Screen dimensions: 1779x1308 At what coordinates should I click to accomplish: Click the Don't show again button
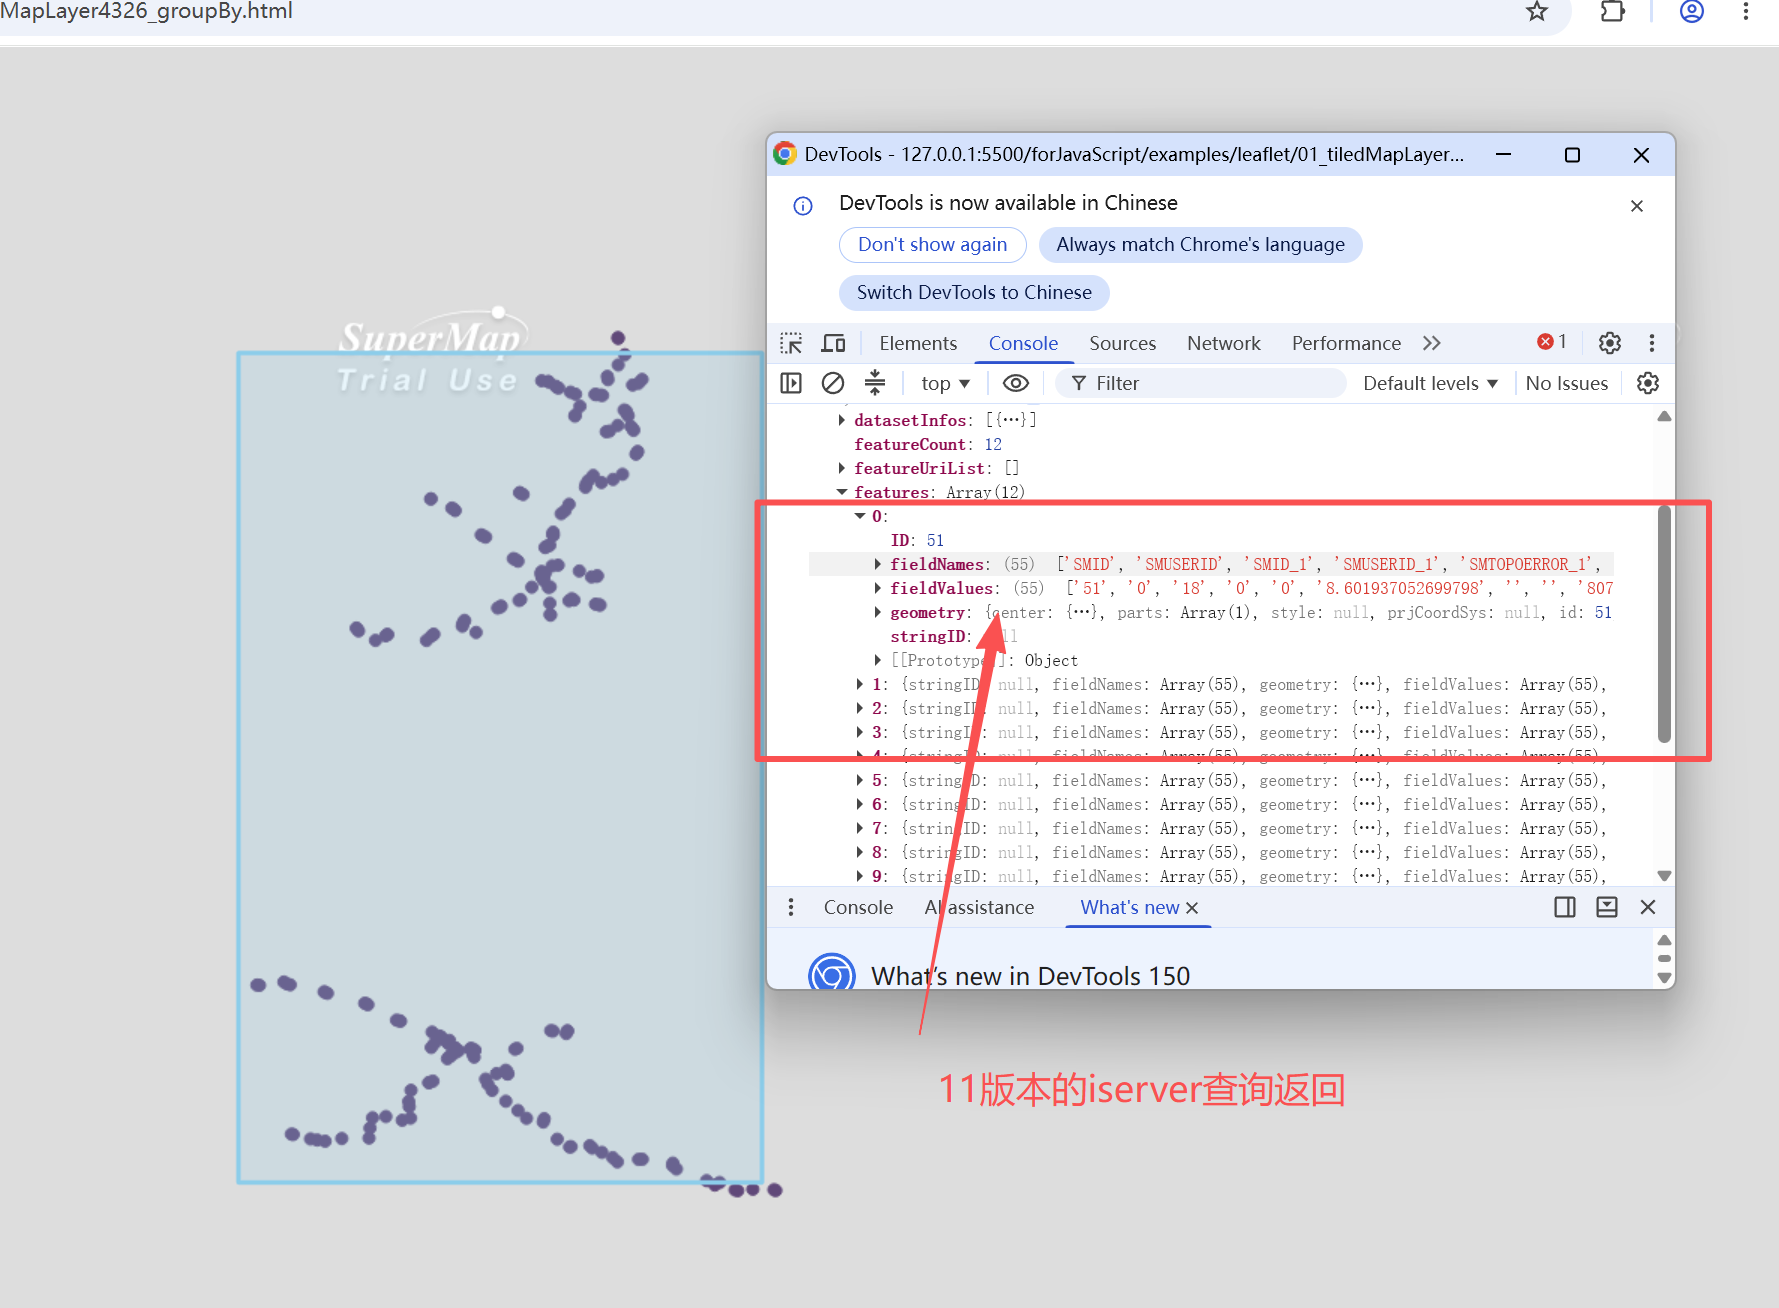[x=932, y=244]
